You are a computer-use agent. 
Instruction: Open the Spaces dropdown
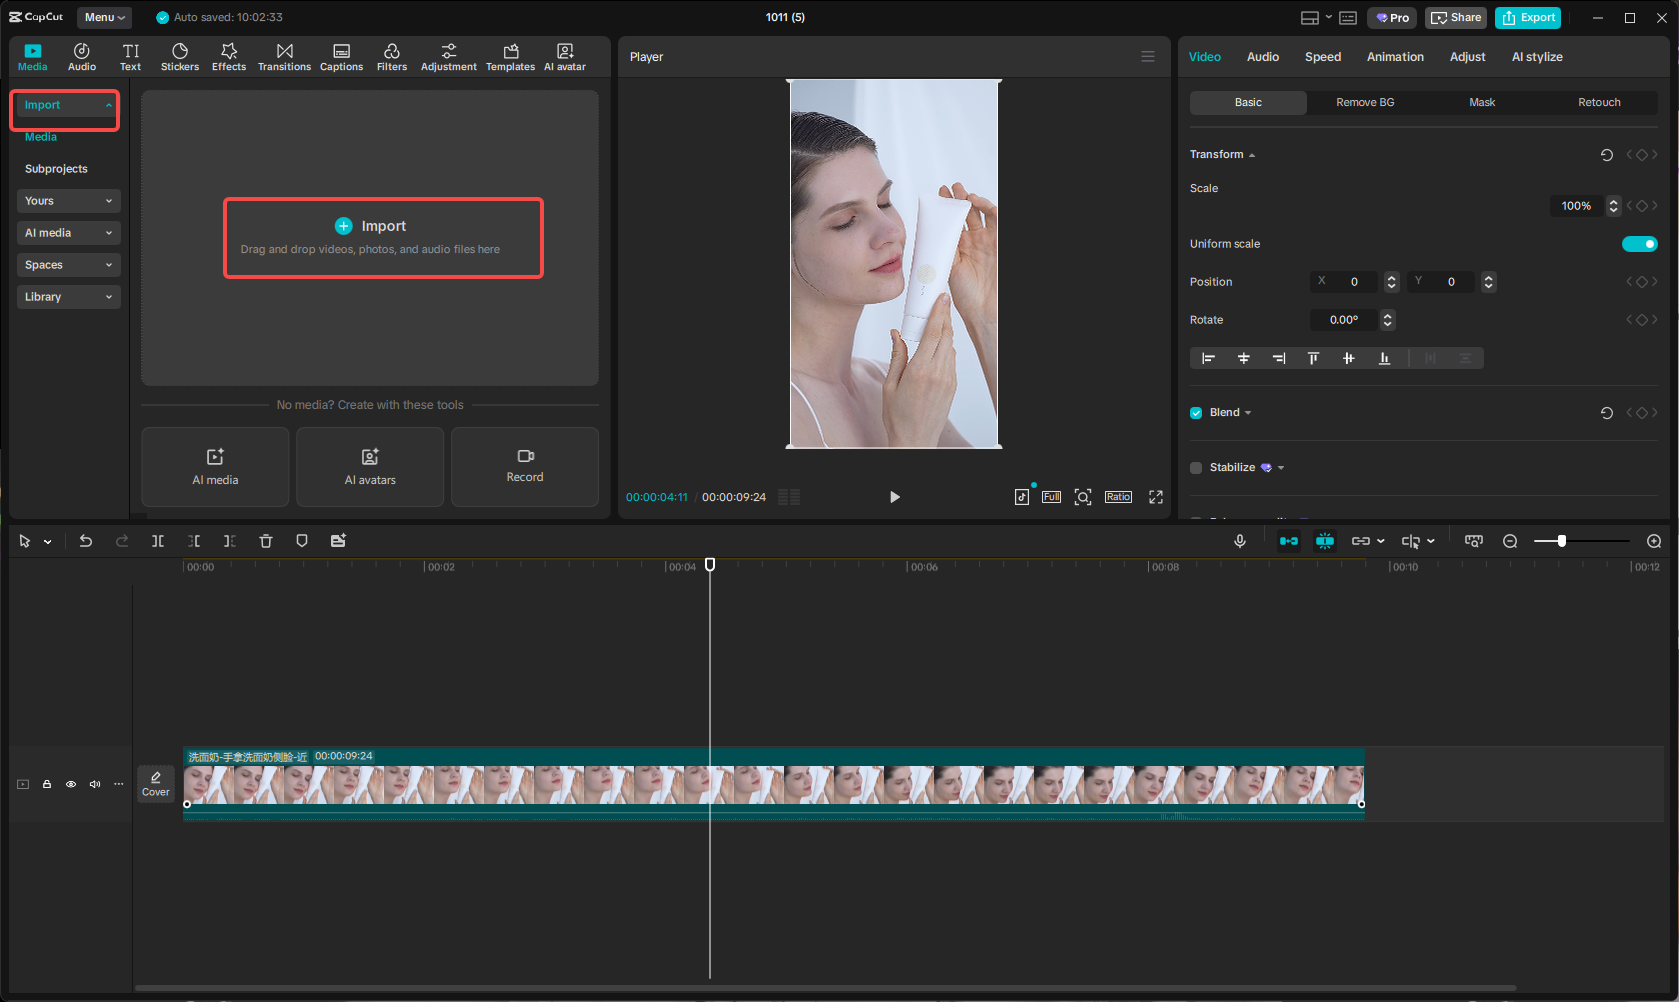68,264
